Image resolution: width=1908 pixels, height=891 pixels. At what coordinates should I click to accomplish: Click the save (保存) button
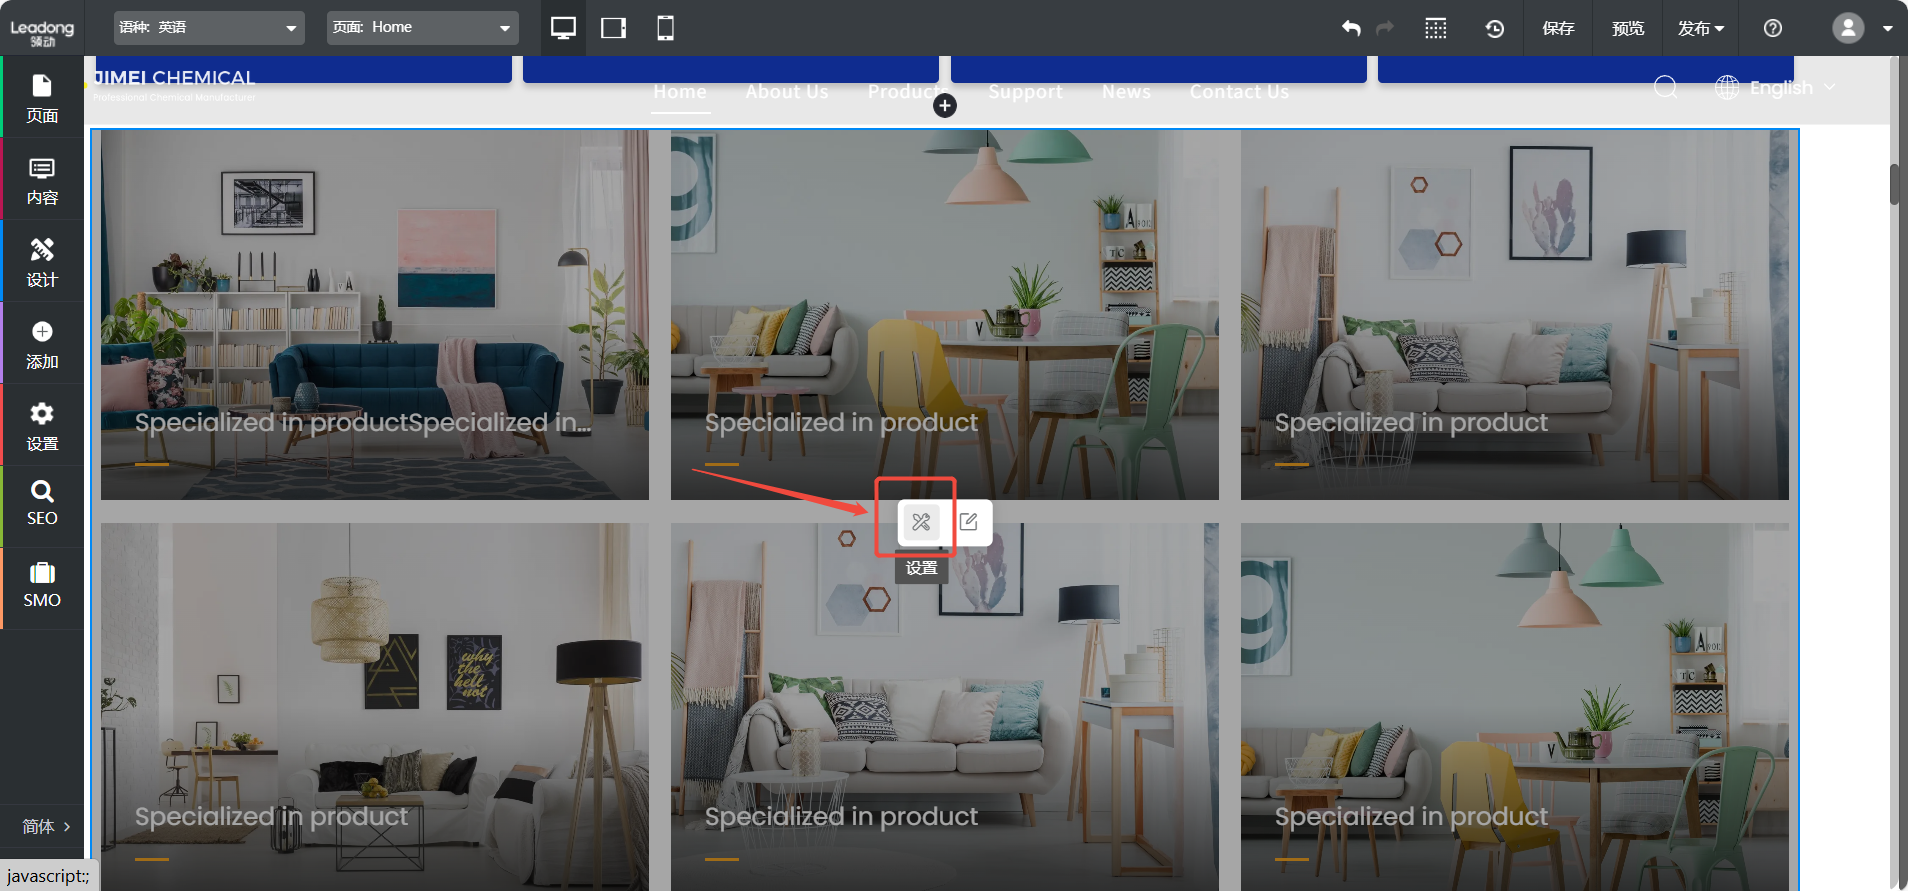pos(1557,28)
